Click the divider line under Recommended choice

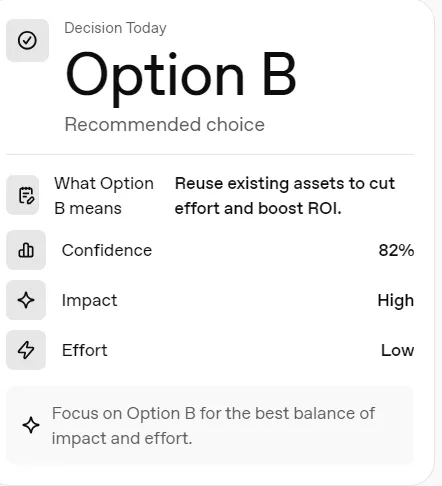(x=210, y=155)
